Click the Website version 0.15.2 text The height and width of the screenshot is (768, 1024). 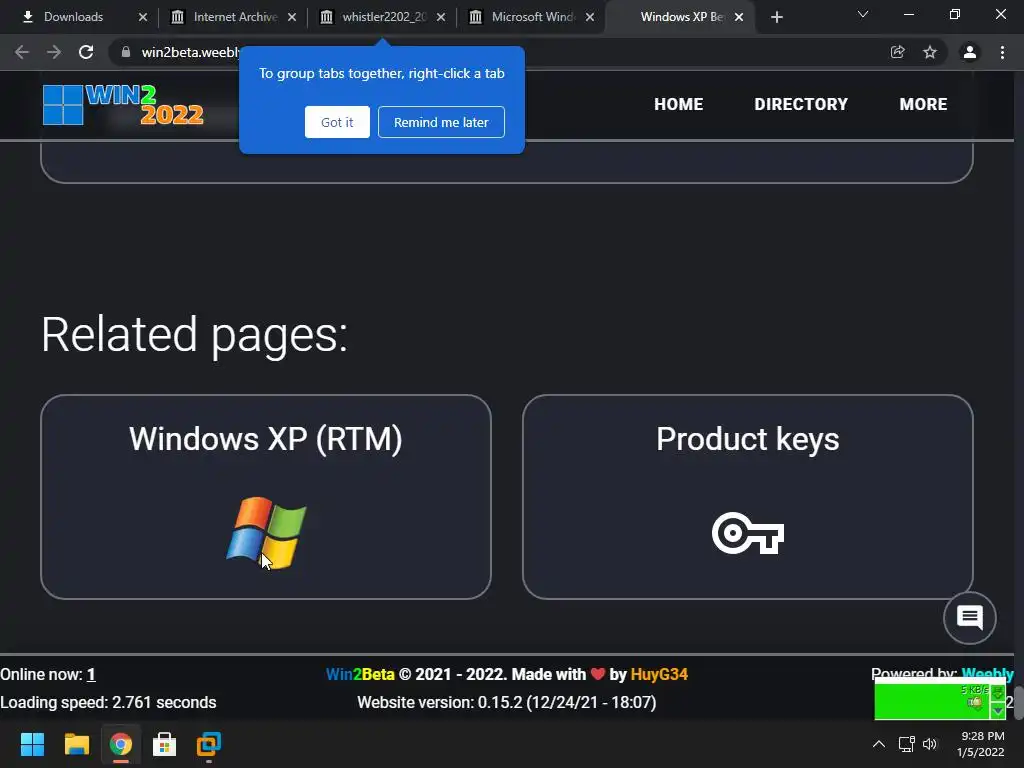[507, 702]
